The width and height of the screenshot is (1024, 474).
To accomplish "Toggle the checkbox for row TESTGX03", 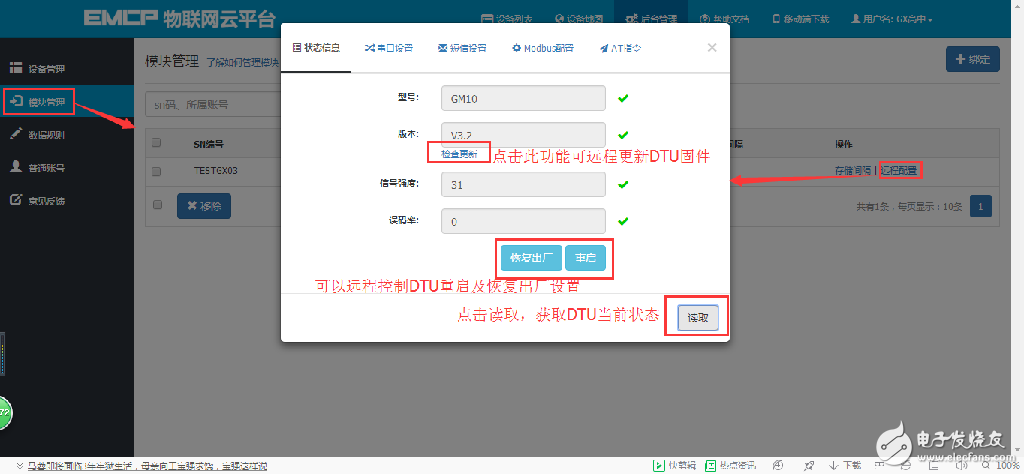I will (x=157, y=171).
